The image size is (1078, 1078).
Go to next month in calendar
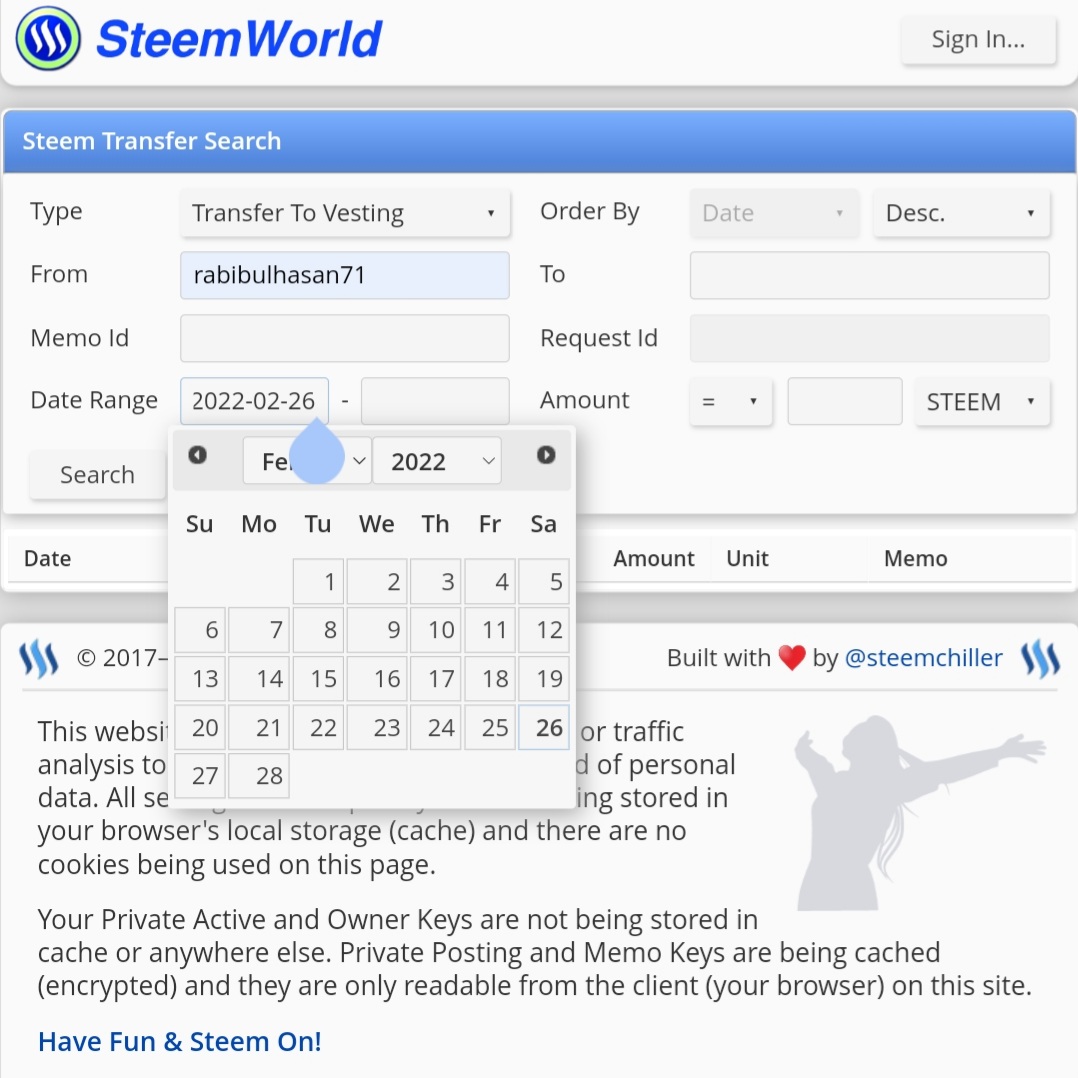pos(546,455)
